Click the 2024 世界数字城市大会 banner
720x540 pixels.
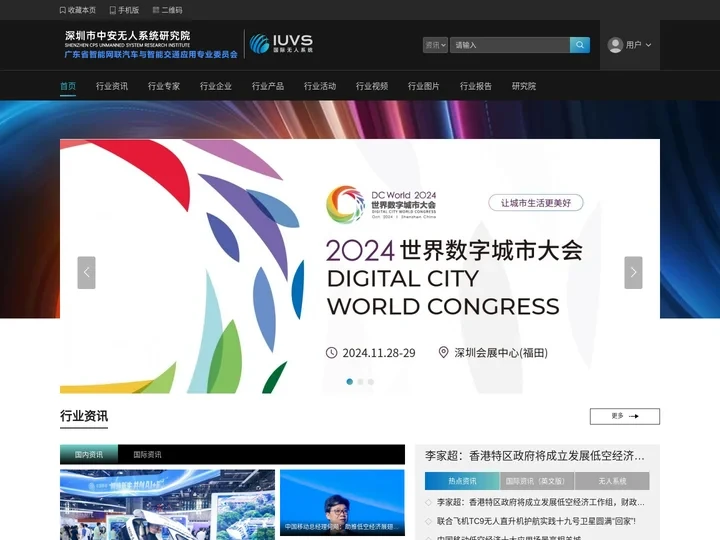[360, 266]
